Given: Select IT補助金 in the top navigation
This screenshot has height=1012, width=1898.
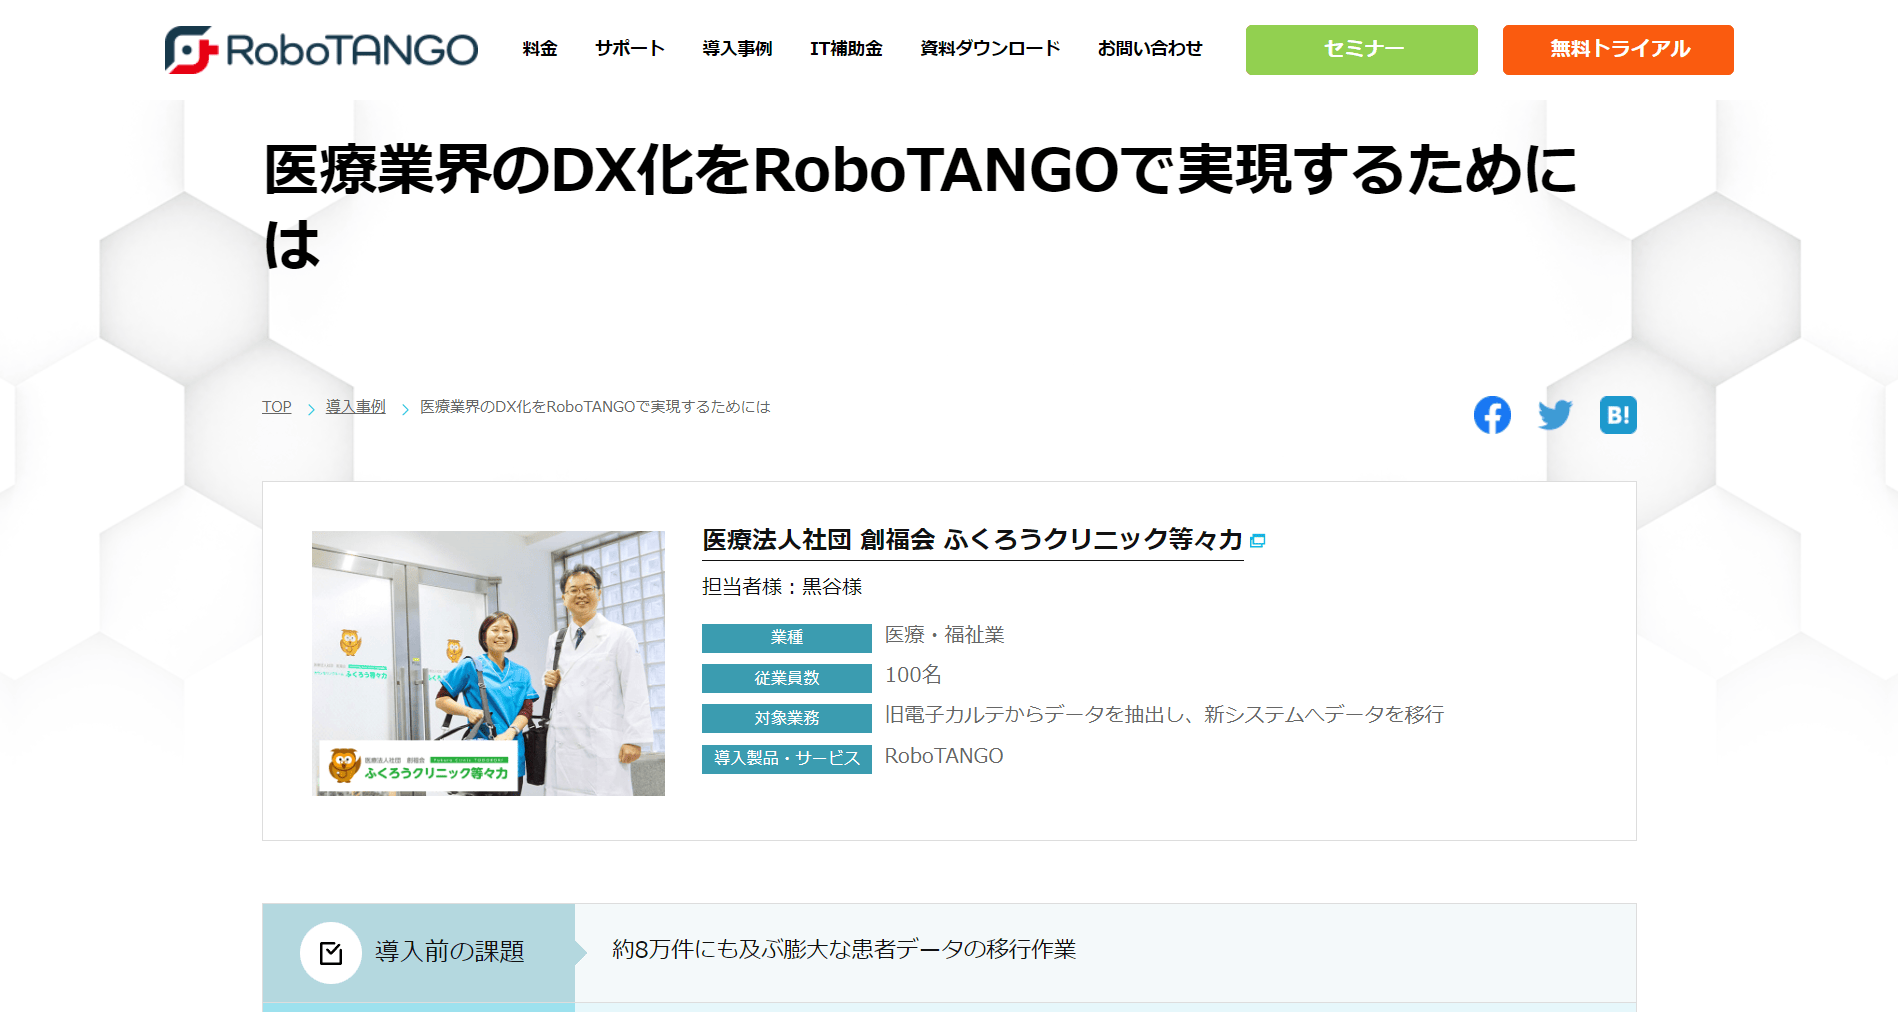Looking at the screenshot, I should point(846,49).
